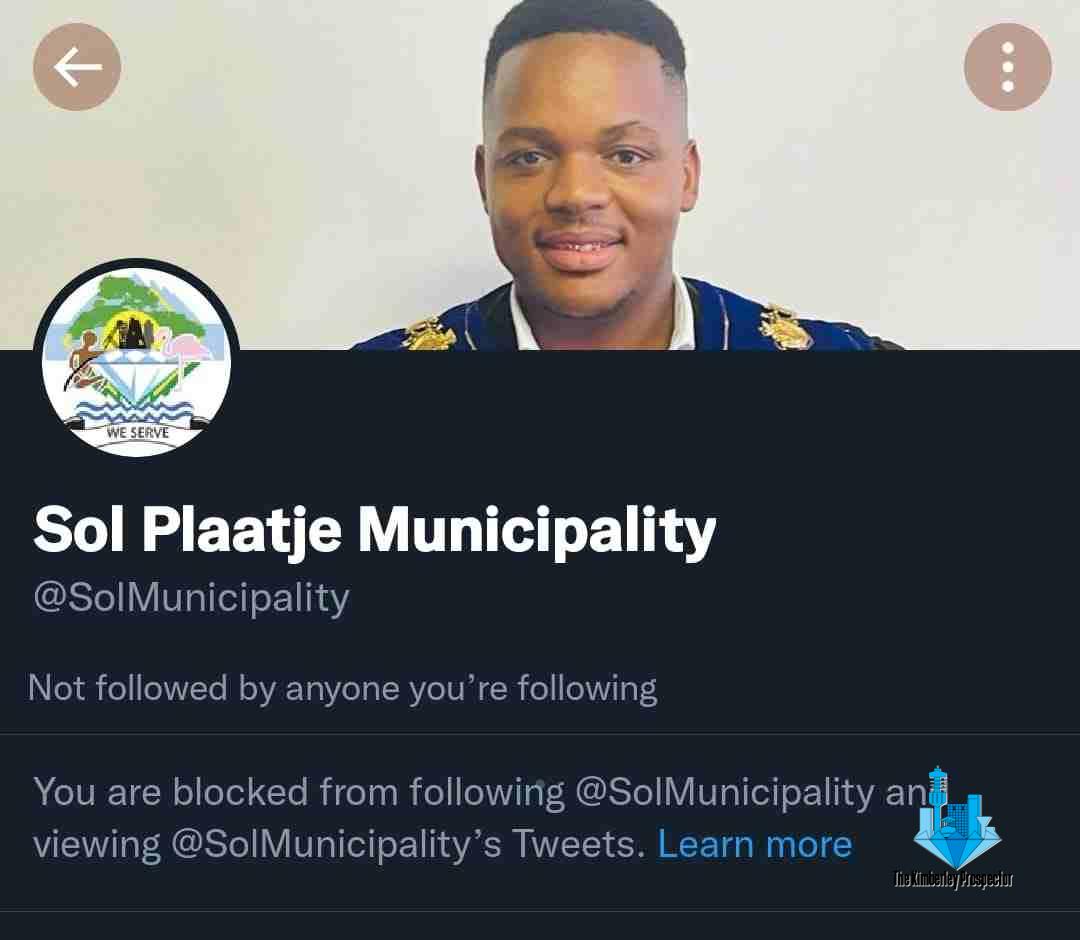
Task: Tap "Not followed by anyone you're following"
Action: (342, 688)
